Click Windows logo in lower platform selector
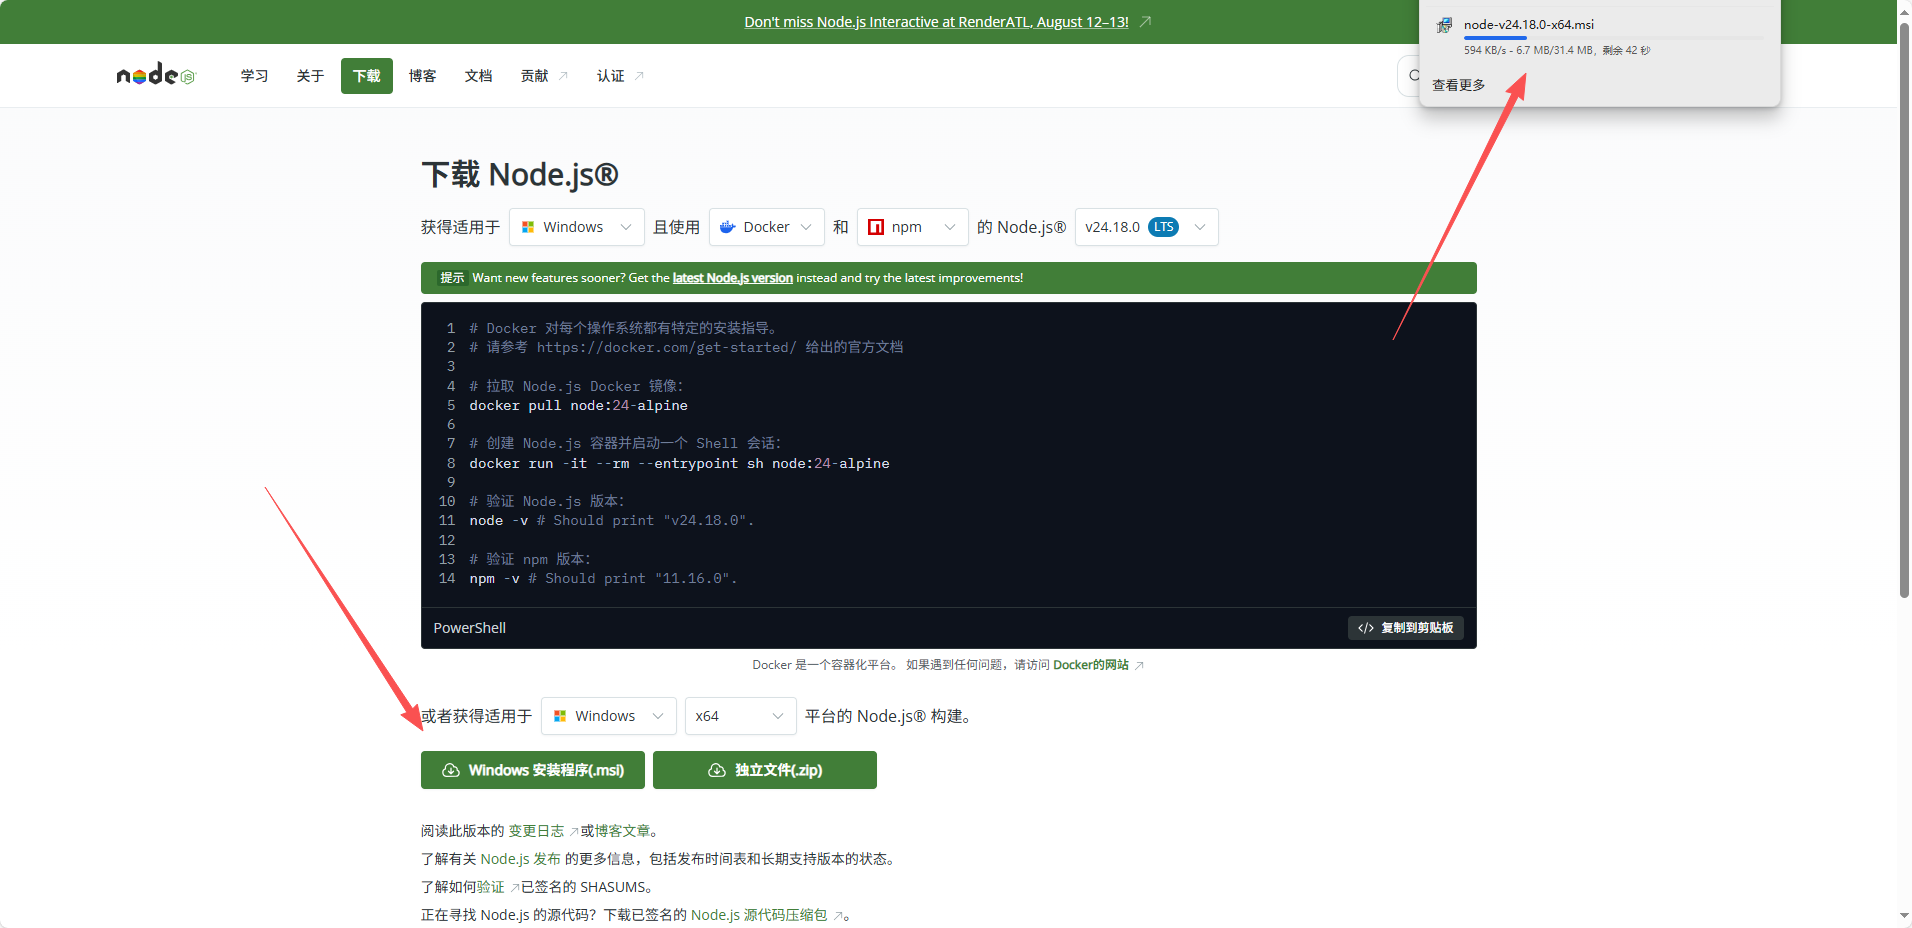 [x=560, y=716]
